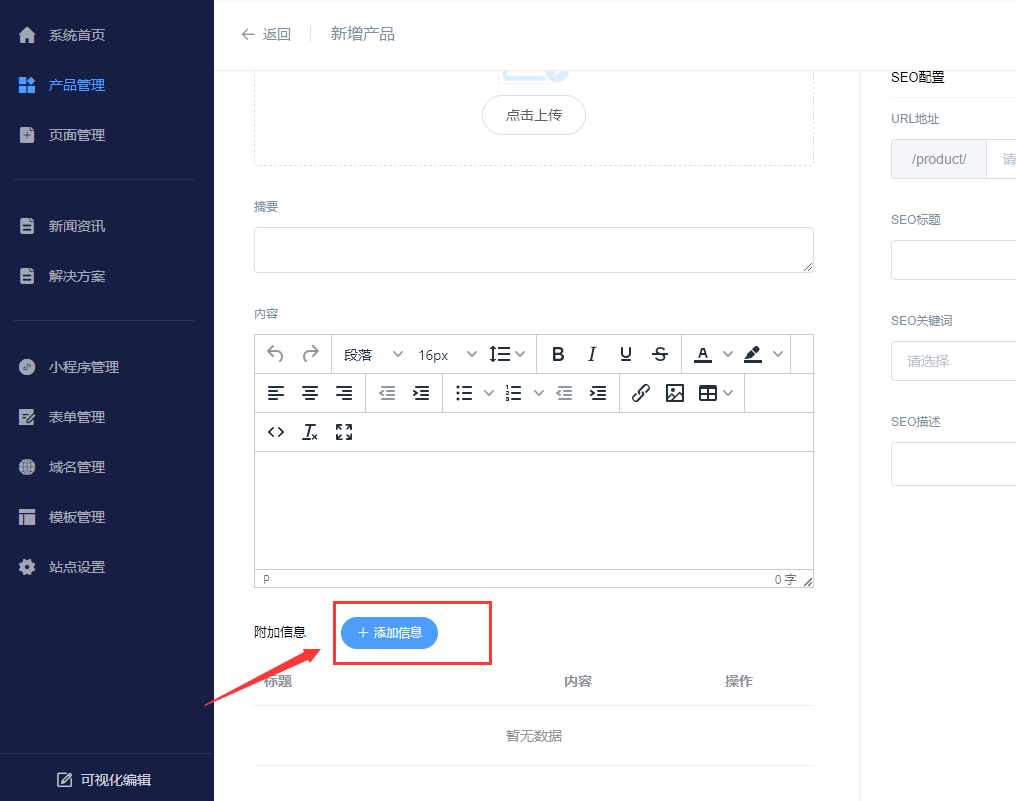Click the 添加信息 button
This screenshot has height=801, width=1016.
[389, 632]
